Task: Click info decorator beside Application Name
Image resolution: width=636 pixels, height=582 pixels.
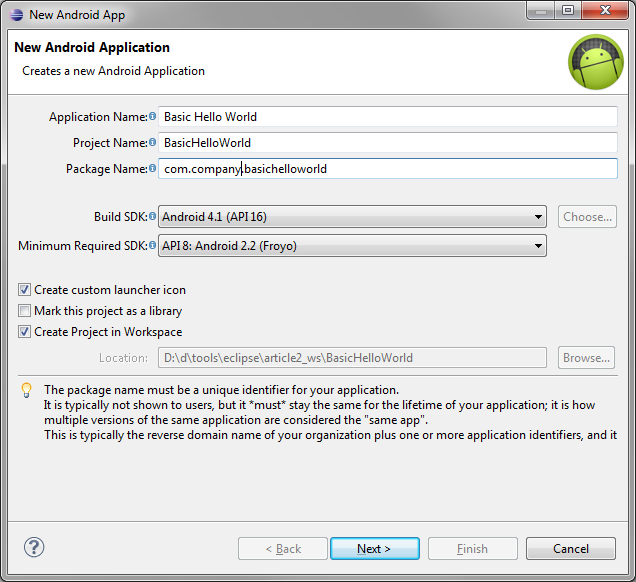Action: [153, 117]
